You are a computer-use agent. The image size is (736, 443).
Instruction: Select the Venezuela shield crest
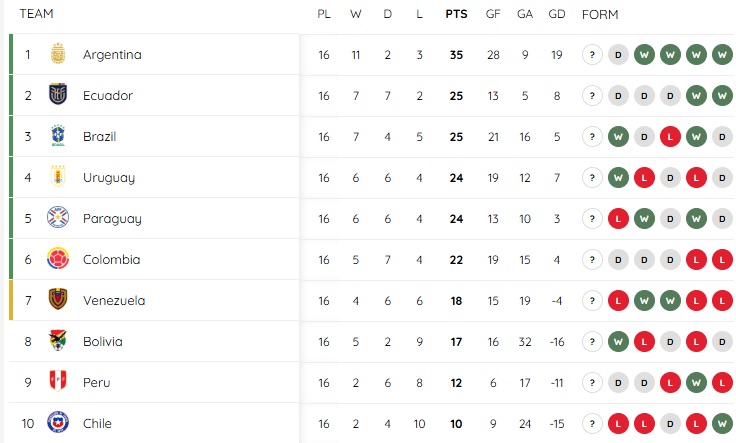[58, 299]
